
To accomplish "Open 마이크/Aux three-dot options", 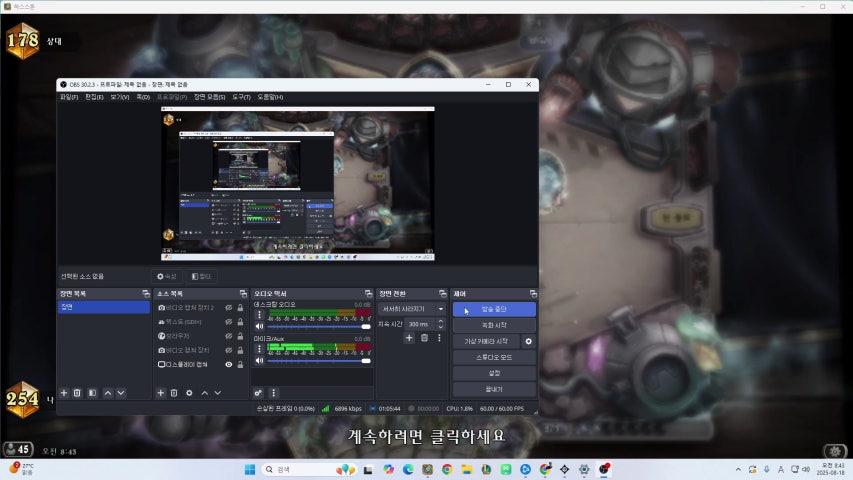I will (259, 349).
